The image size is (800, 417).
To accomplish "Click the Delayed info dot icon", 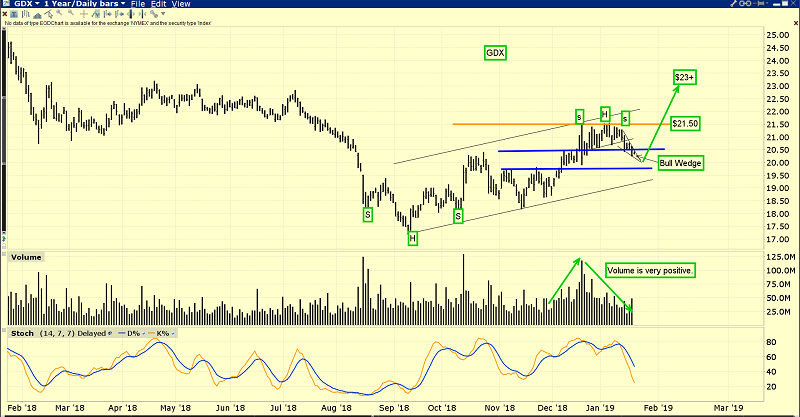I will (110, 333).
